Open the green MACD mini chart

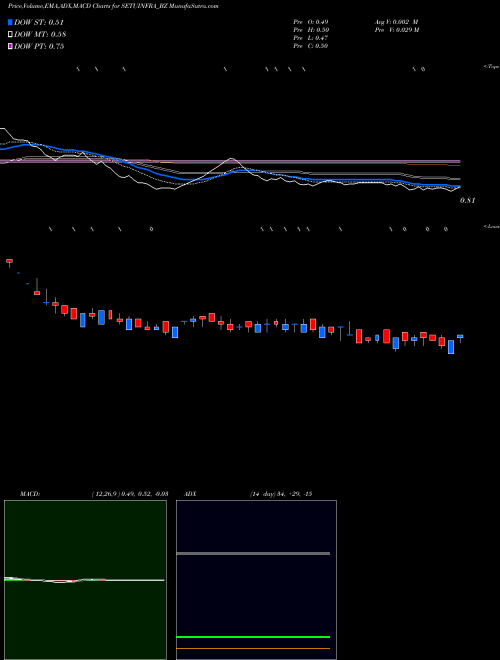[x=85, y=580]
